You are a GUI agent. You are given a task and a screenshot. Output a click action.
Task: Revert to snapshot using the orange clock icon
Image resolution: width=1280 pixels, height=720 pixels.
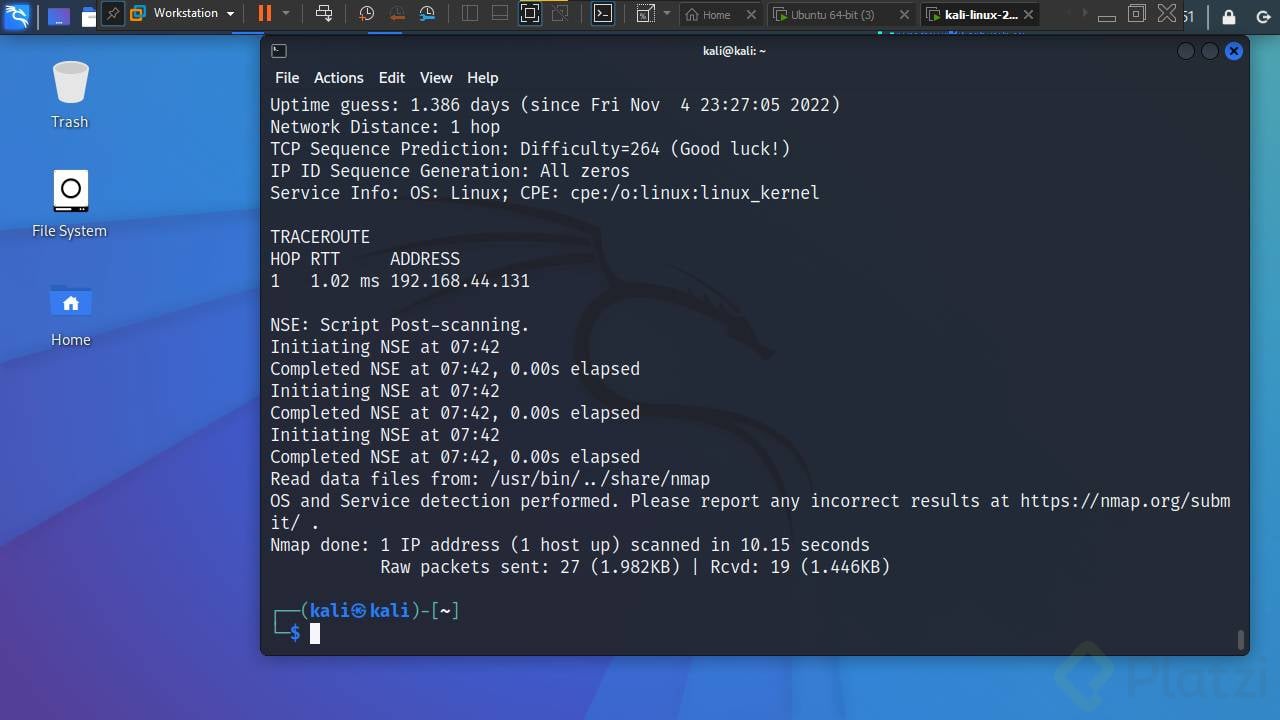coord(397,14)
